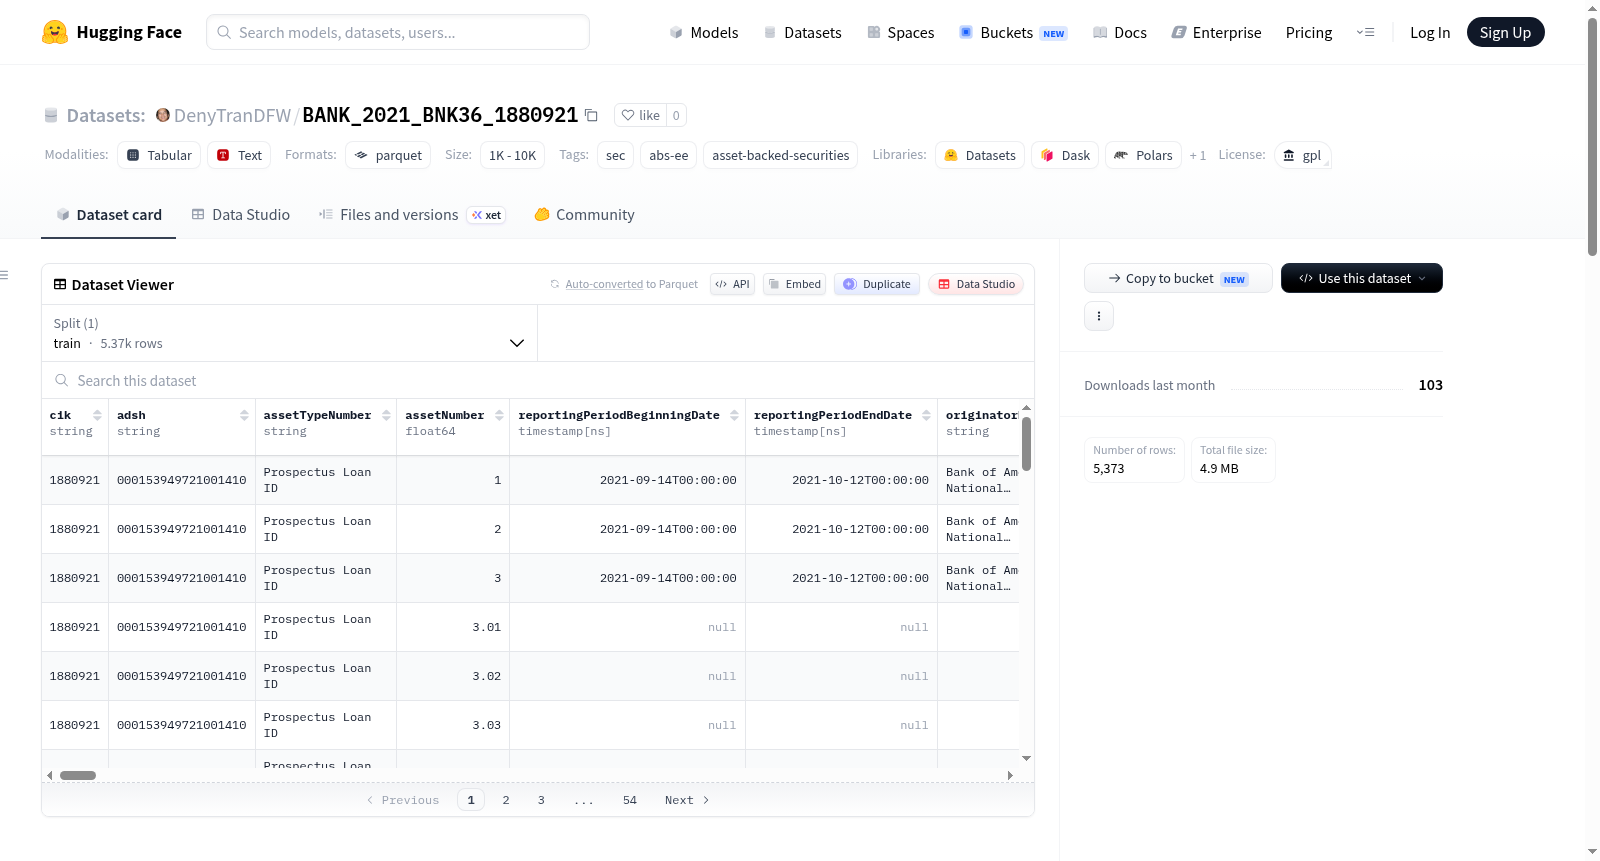
Task: Select the 1K - 10K size tag
Action: pyautogui.click(x=513, y=155)
